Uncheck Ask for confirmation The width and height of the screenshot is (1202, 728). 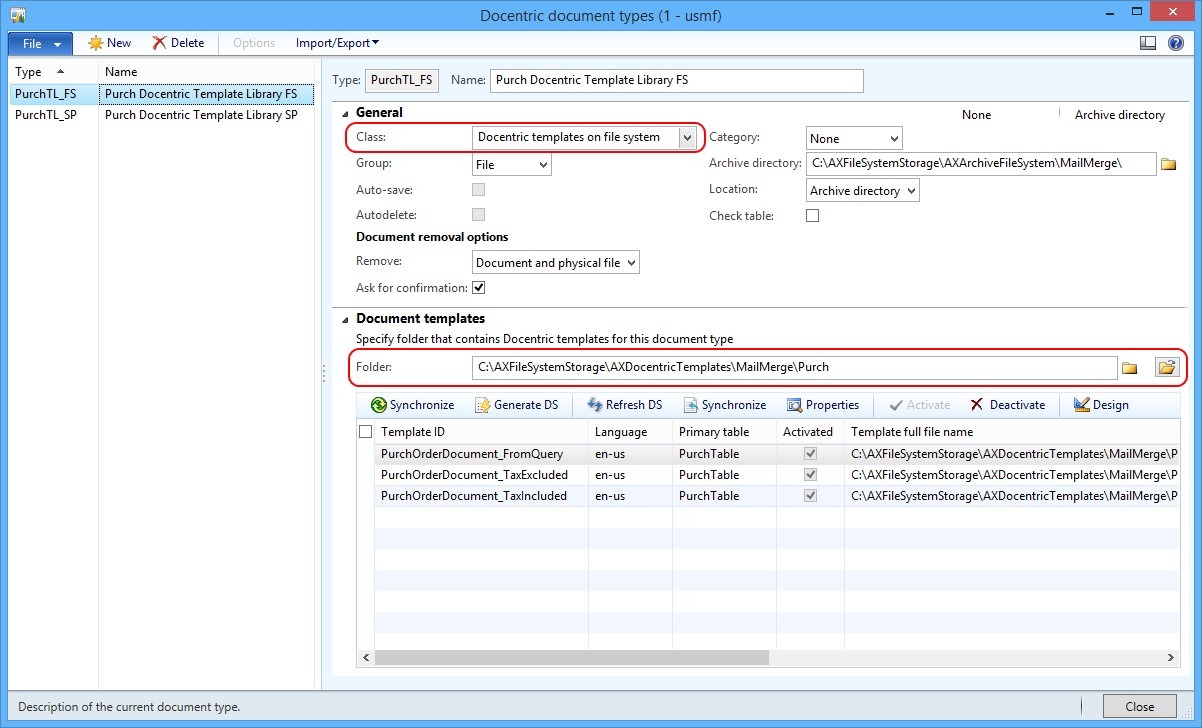click(479, 287)
